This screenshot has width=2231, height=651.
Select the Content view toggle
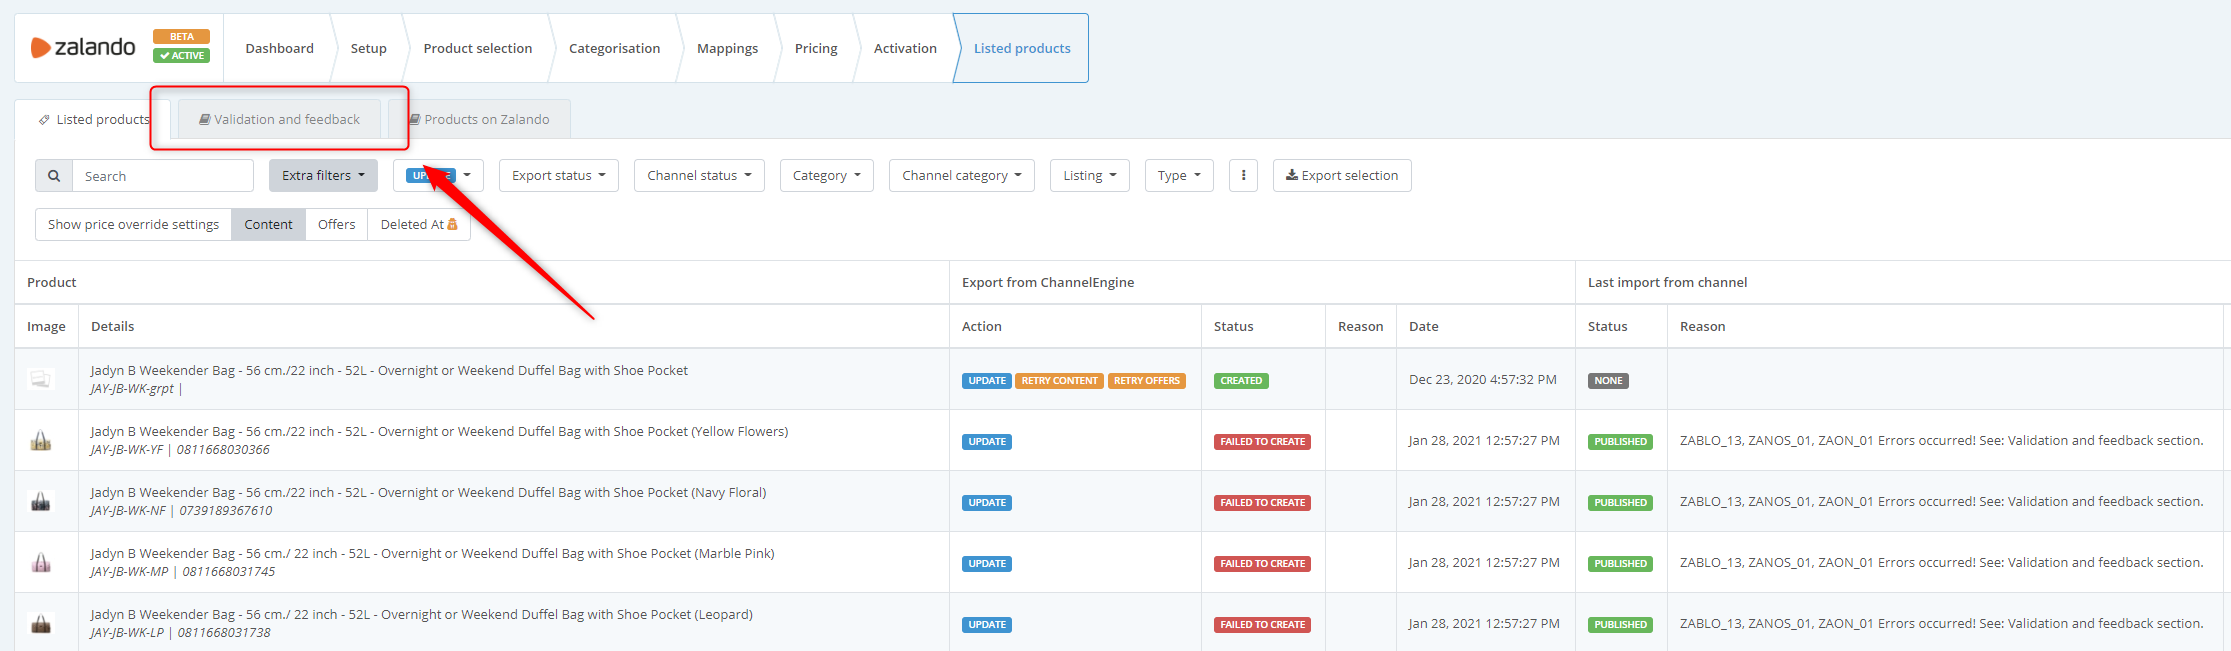click(268, 224)
